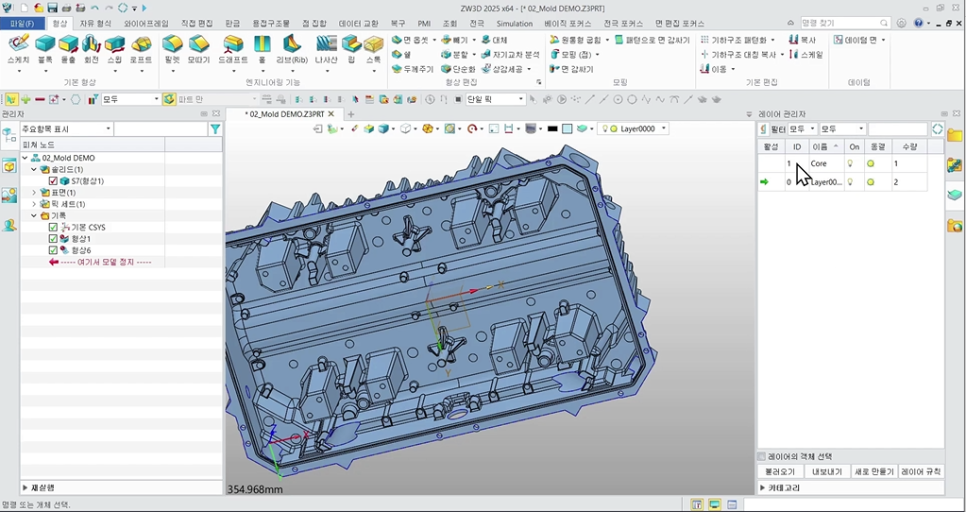The height and width of the screenshot is (512, 966).
Task: Select the 나사산 (Thread) tool
Action: 326,44
